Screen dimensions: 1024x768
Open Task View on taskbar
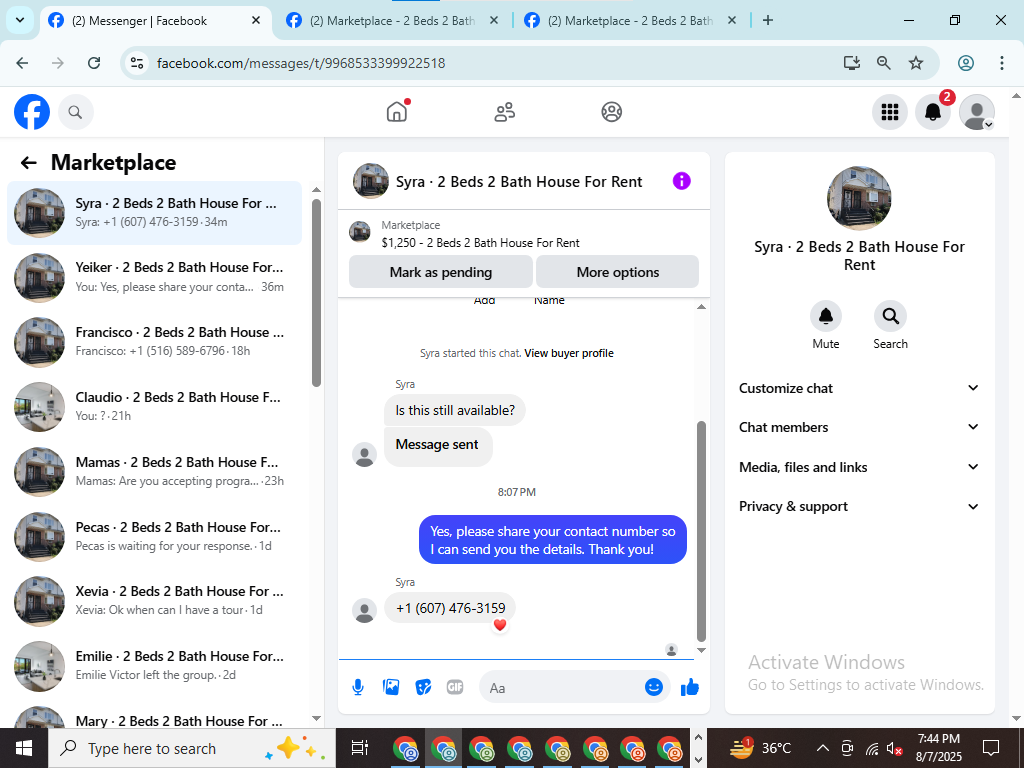point(359,748)
